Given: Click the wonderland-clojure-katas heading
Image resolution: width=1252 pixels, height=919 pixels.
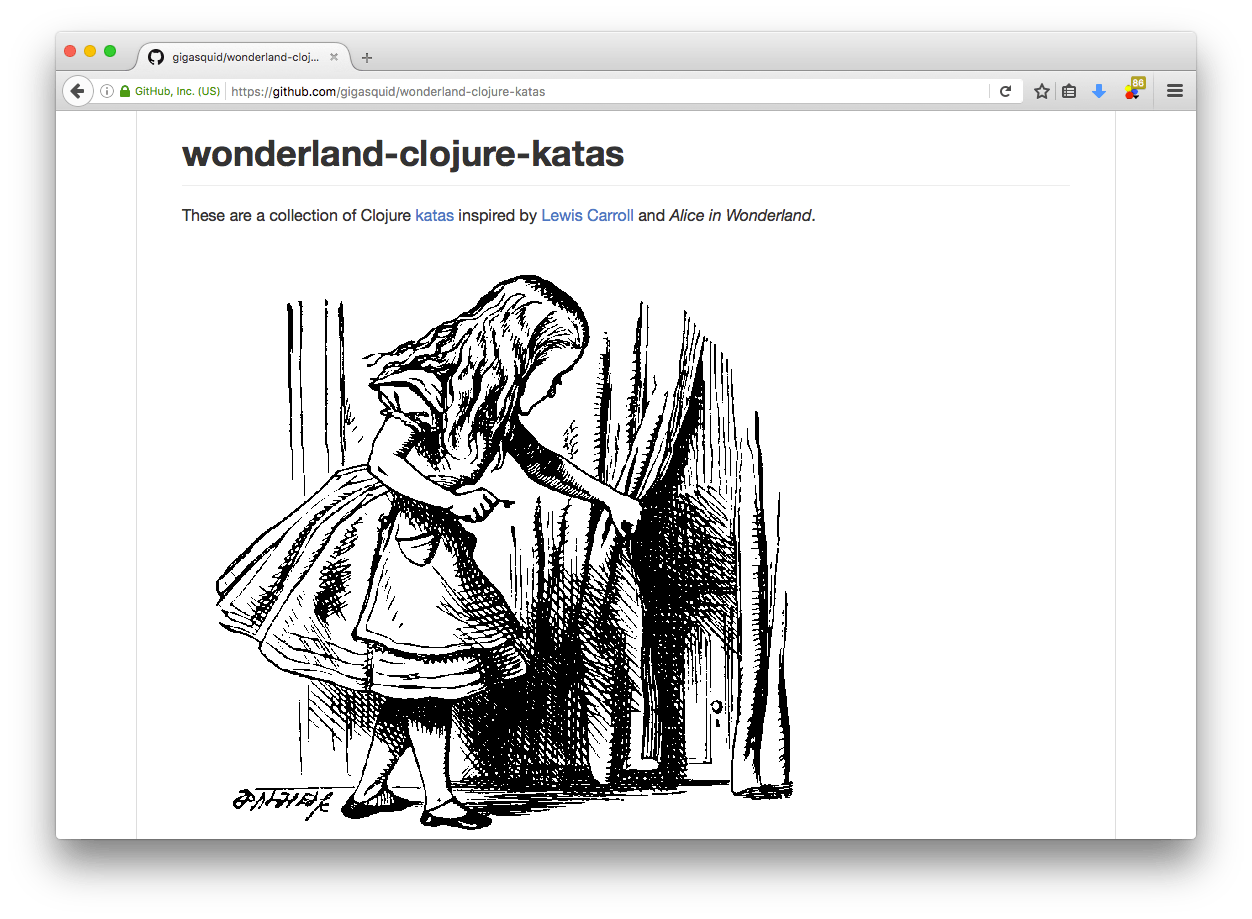Looking at the screenshot, I should pyautogui.click(x=403, y=154).
